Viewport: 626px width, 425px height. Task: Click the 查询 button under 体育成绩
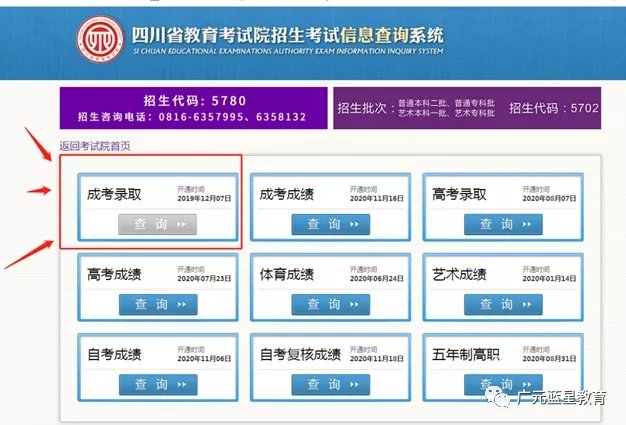point(331,304)
